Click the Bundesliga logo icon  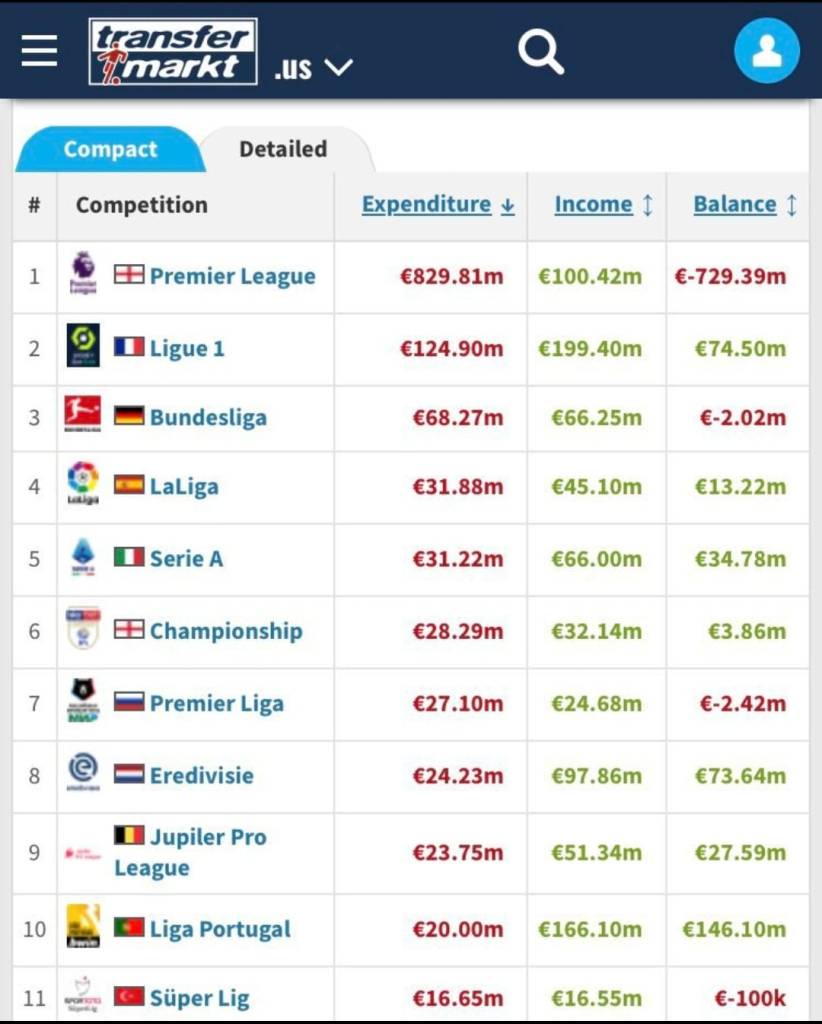(83, 414)
